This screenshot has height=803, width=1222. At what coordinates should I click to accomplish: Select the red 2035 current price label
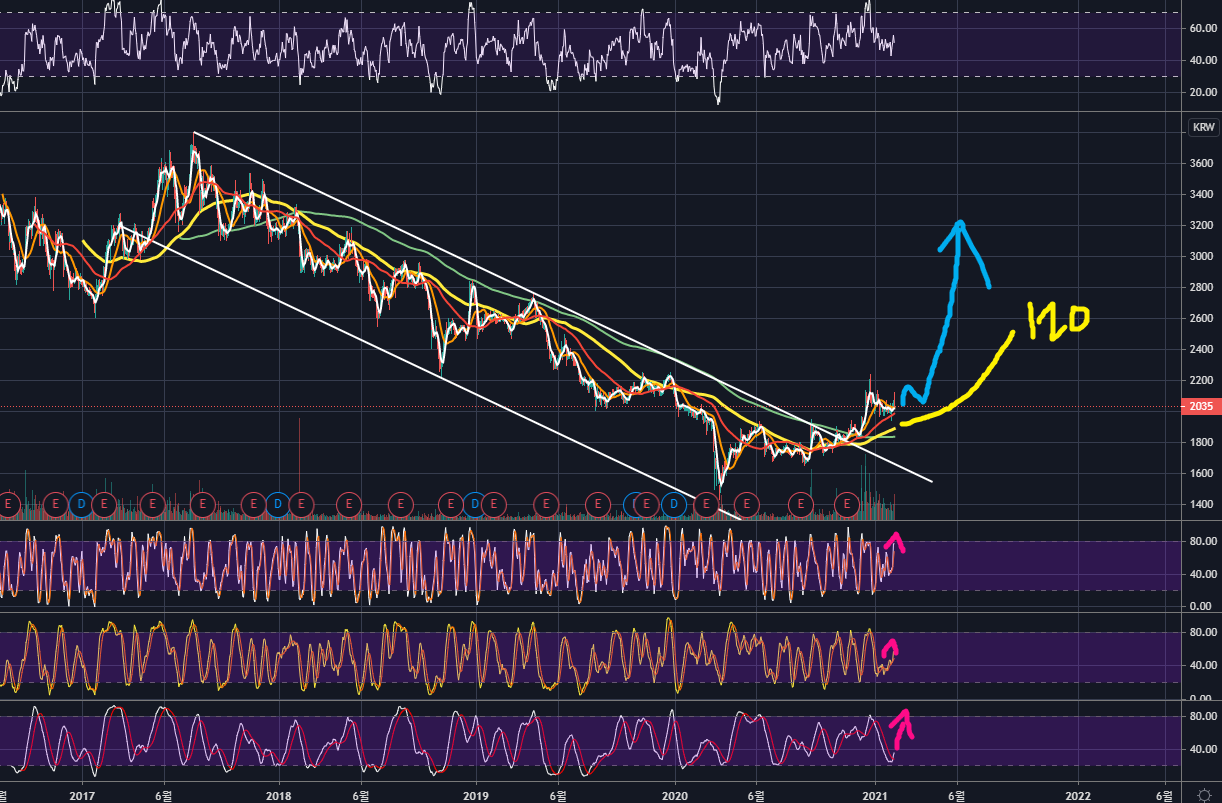pyautogui.click(x=1203, y=407)
